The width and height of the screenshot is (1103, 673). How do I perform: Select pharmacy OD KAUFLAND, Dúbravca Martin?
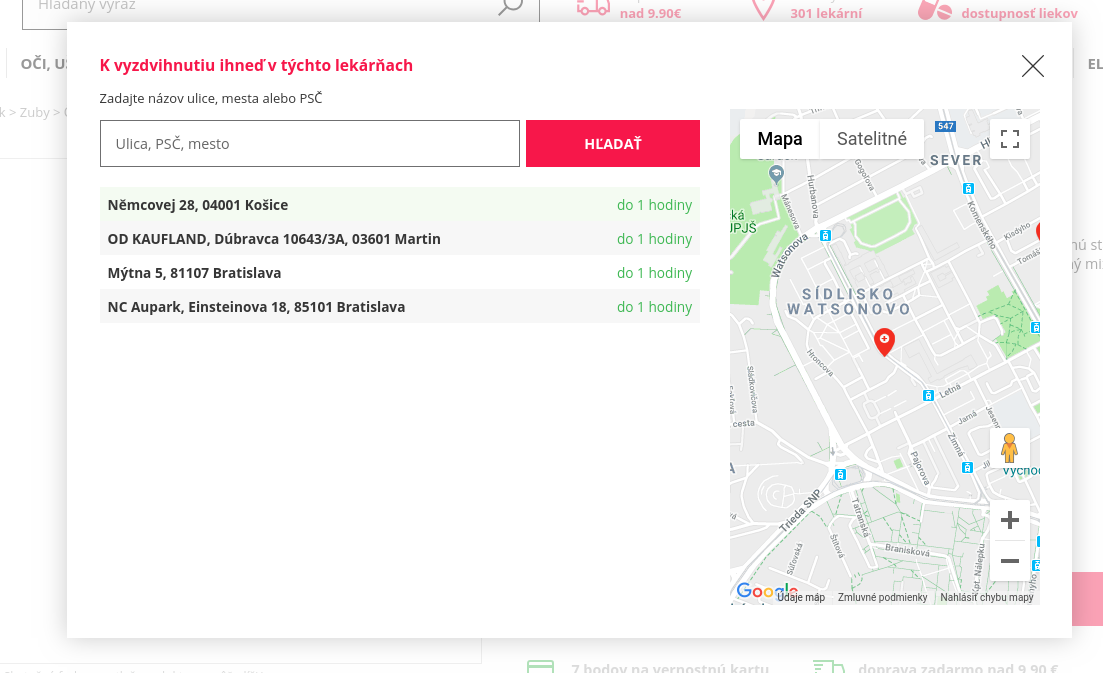400,239
